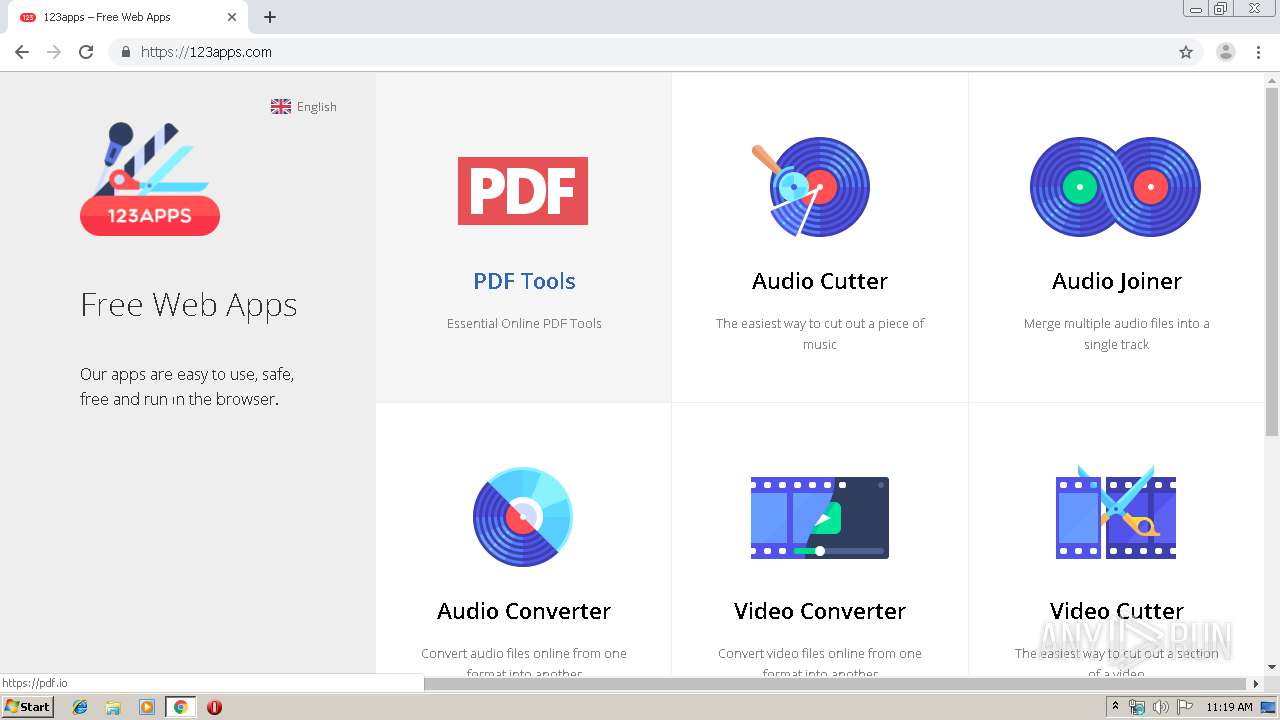Bookmark this page with the star
The width and height of the screenshot is (1280, 720).
click(1186, 52)
